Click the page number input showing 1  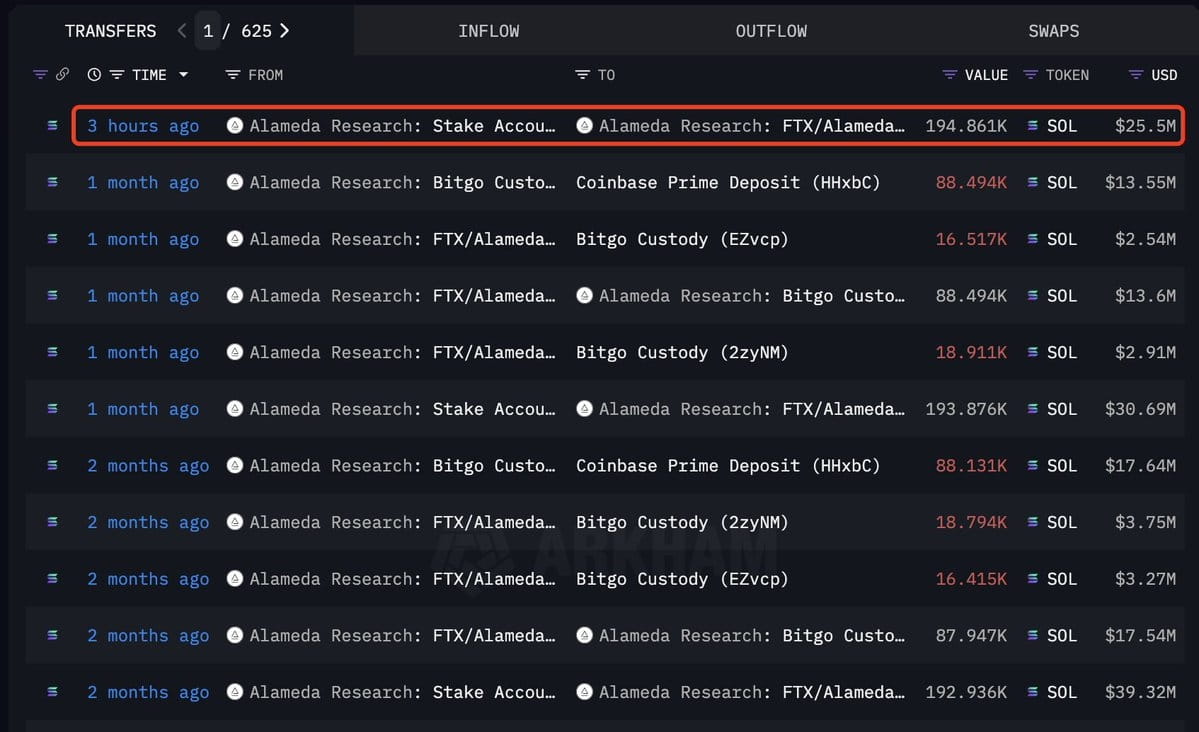click(x=208, y=31)
